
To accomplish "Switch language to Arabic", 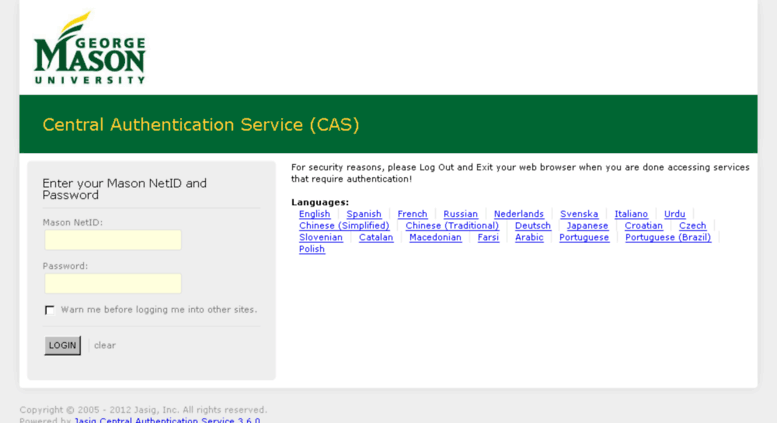I will [529, 237].
